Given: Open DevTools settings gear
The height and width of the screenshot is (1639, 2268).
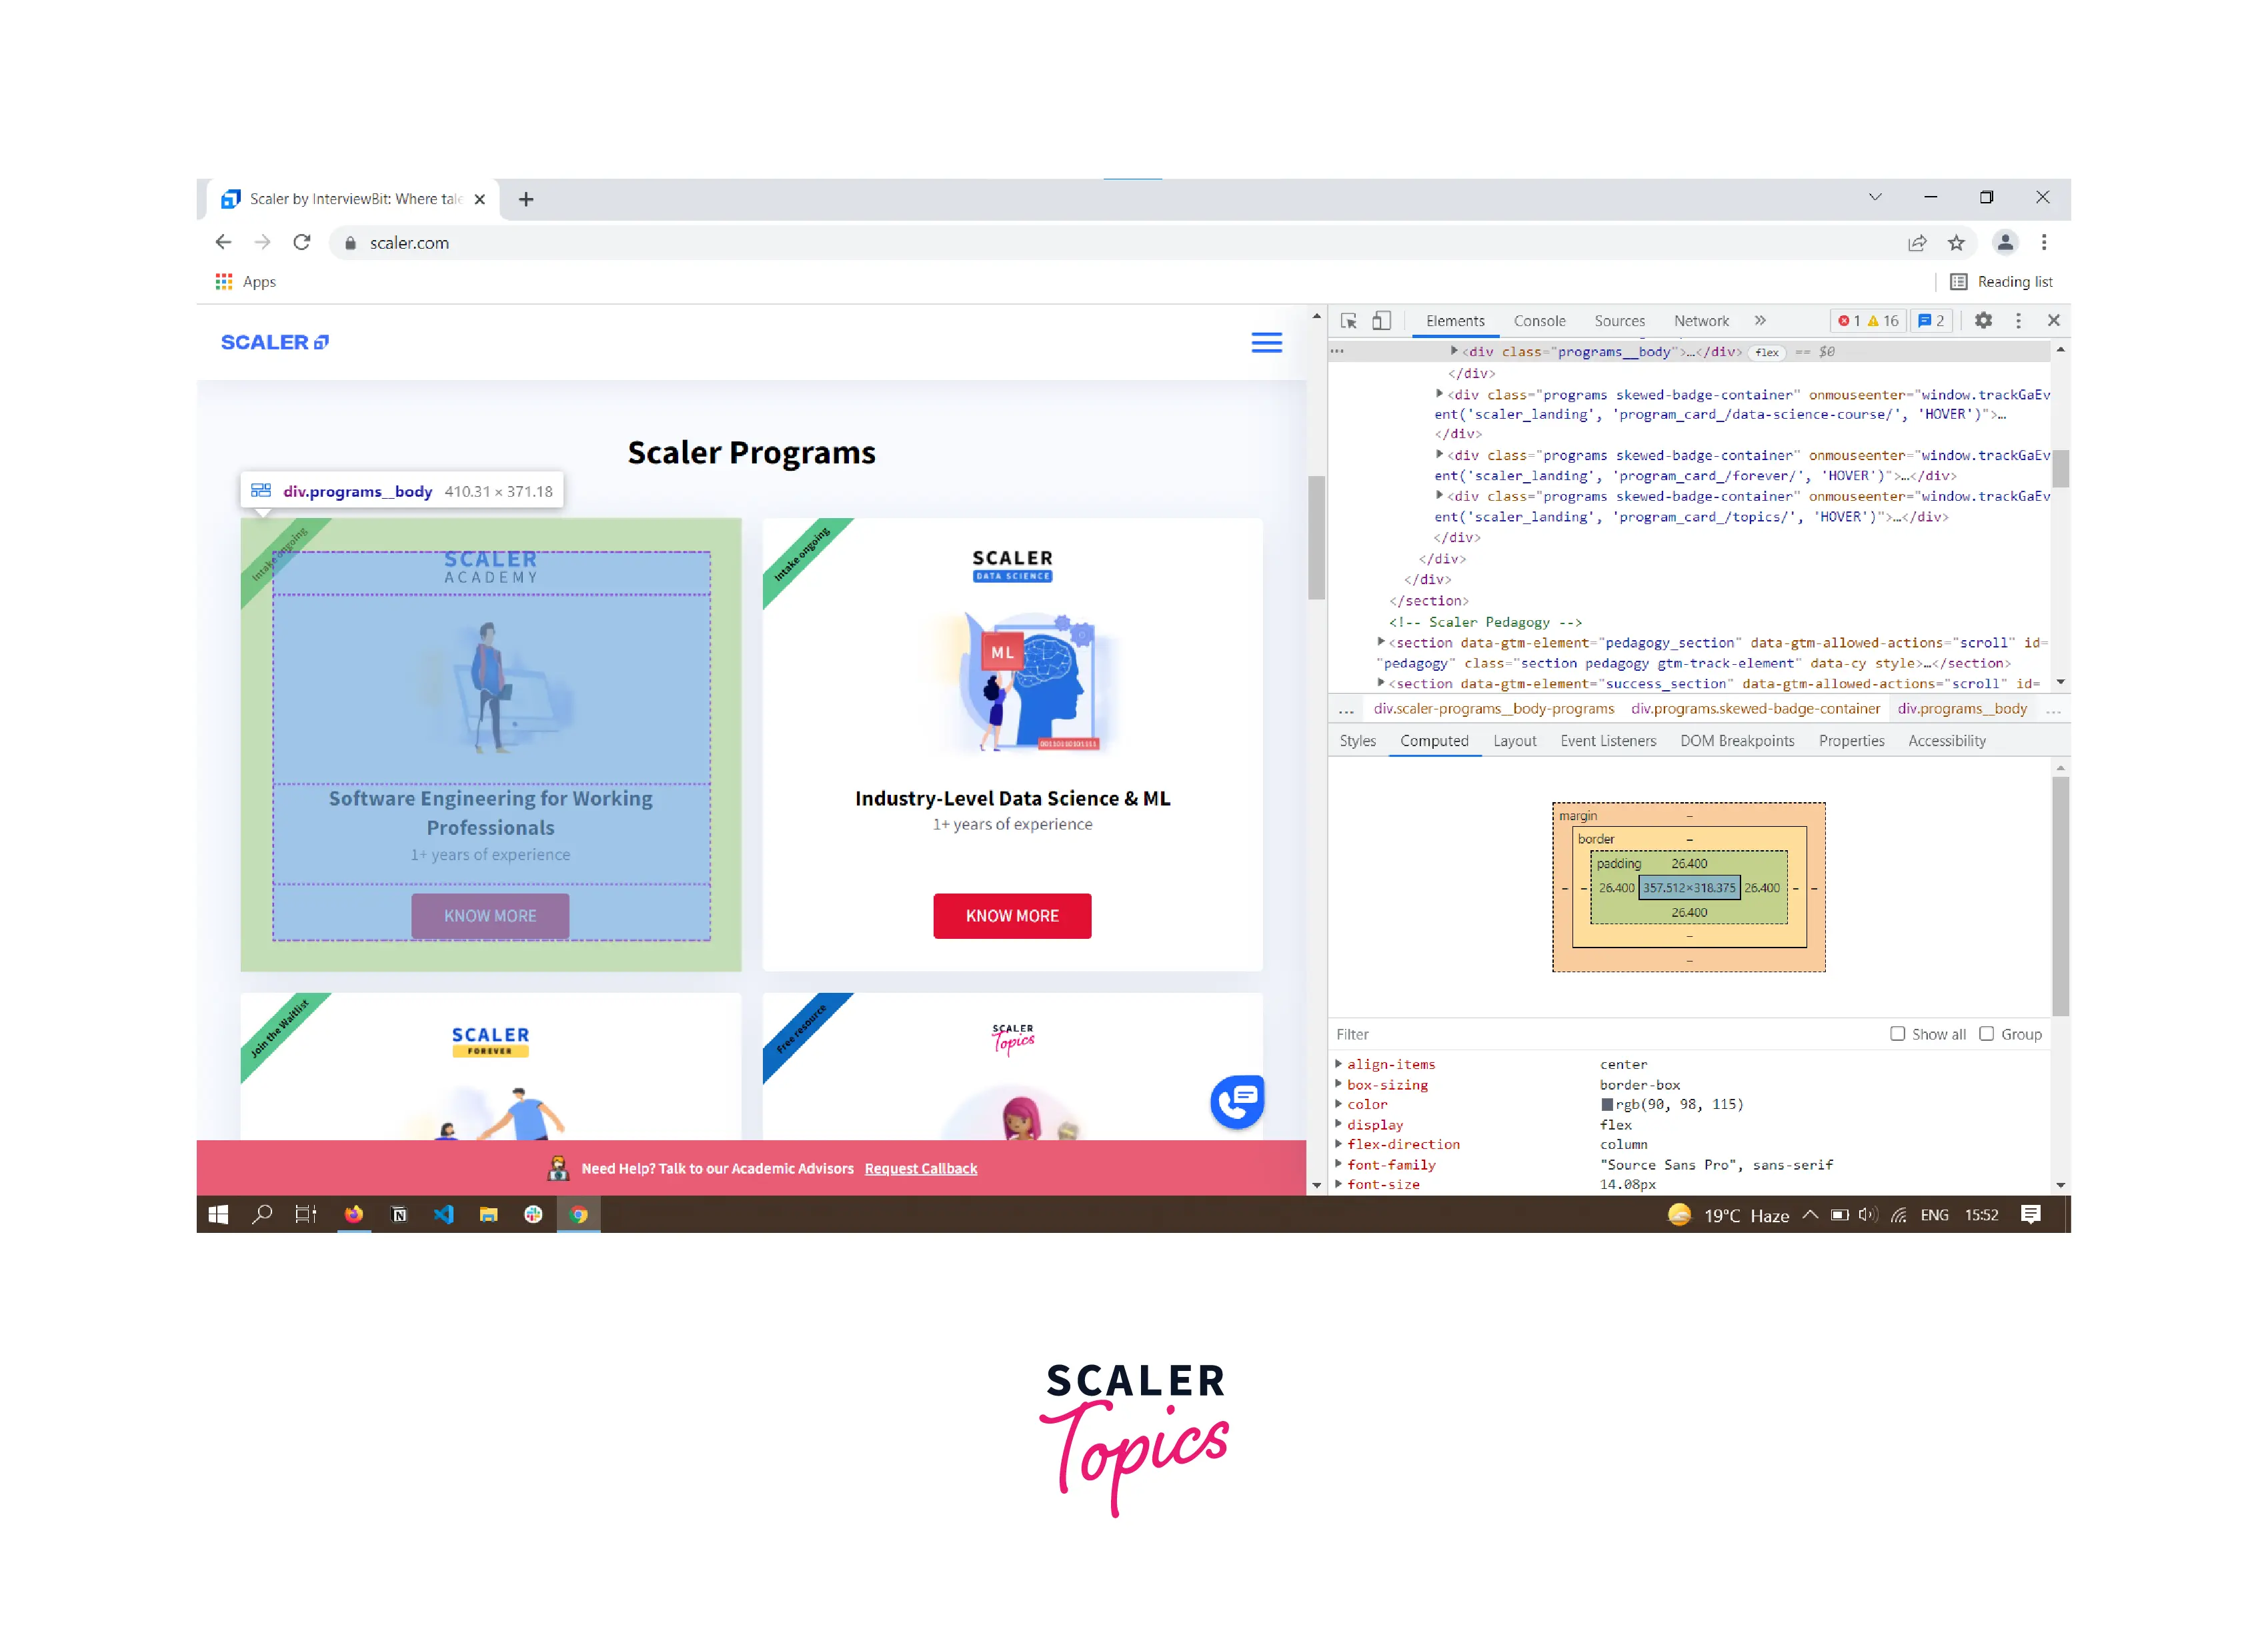Looking at the screenshot, I should (x=1983, y=321).
